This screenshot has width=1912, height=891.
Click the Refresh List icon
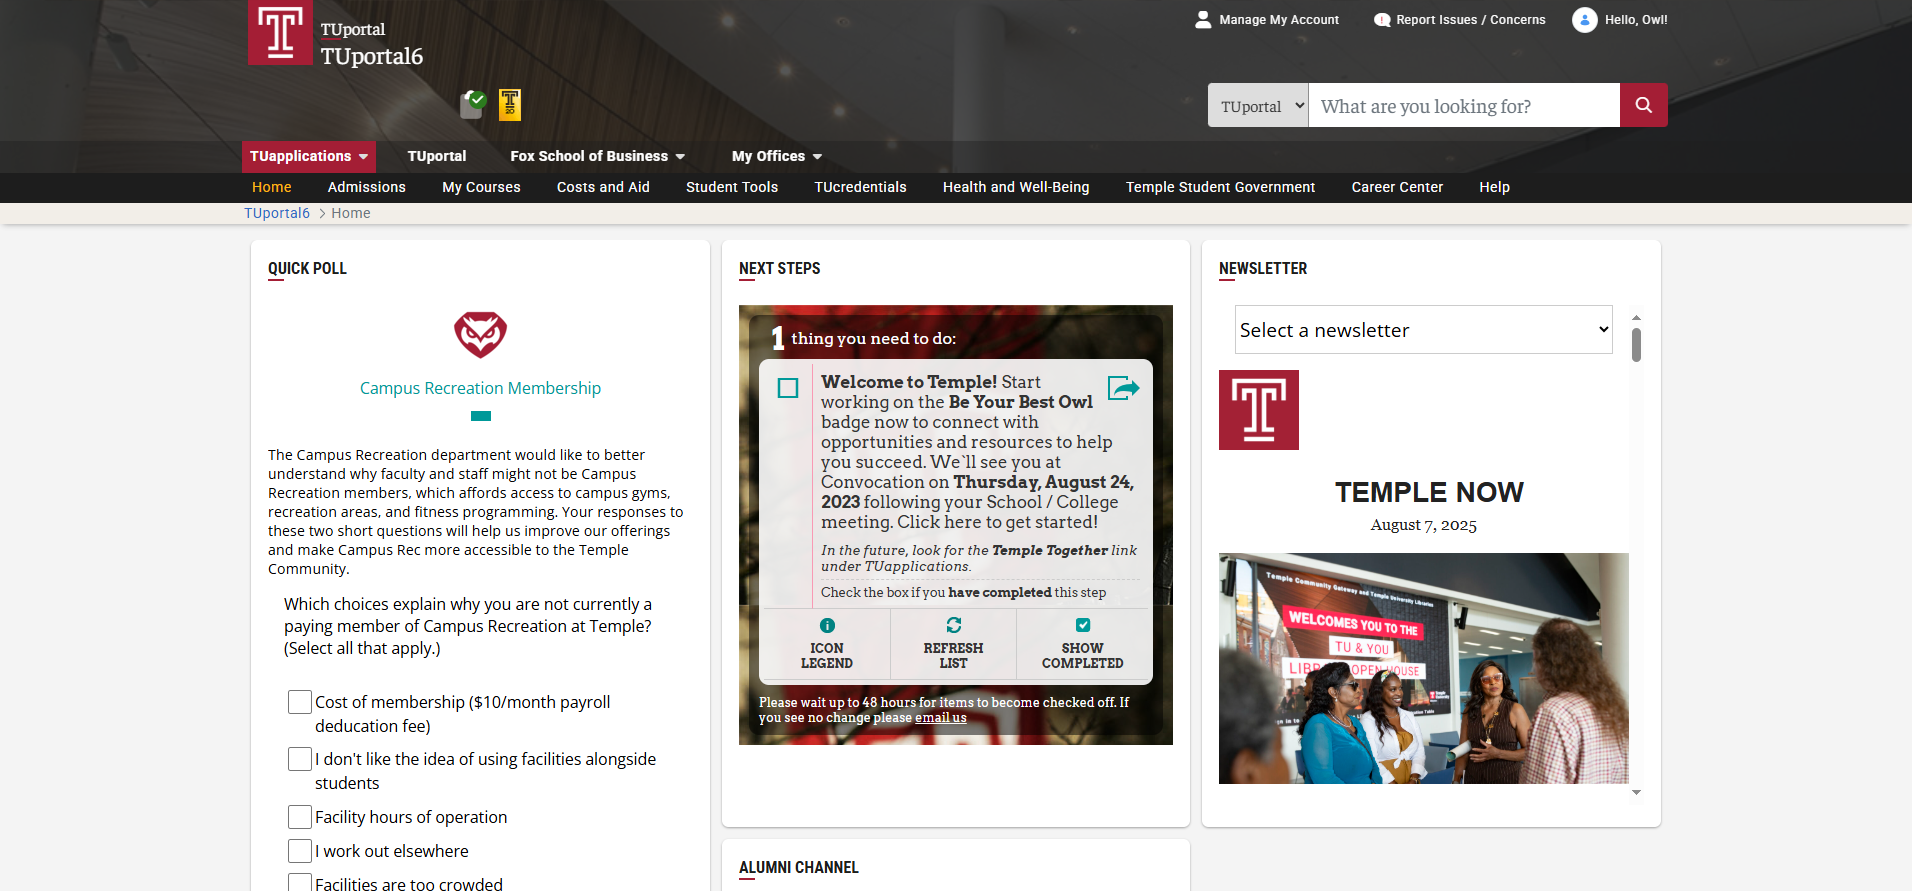click(953, 626)
